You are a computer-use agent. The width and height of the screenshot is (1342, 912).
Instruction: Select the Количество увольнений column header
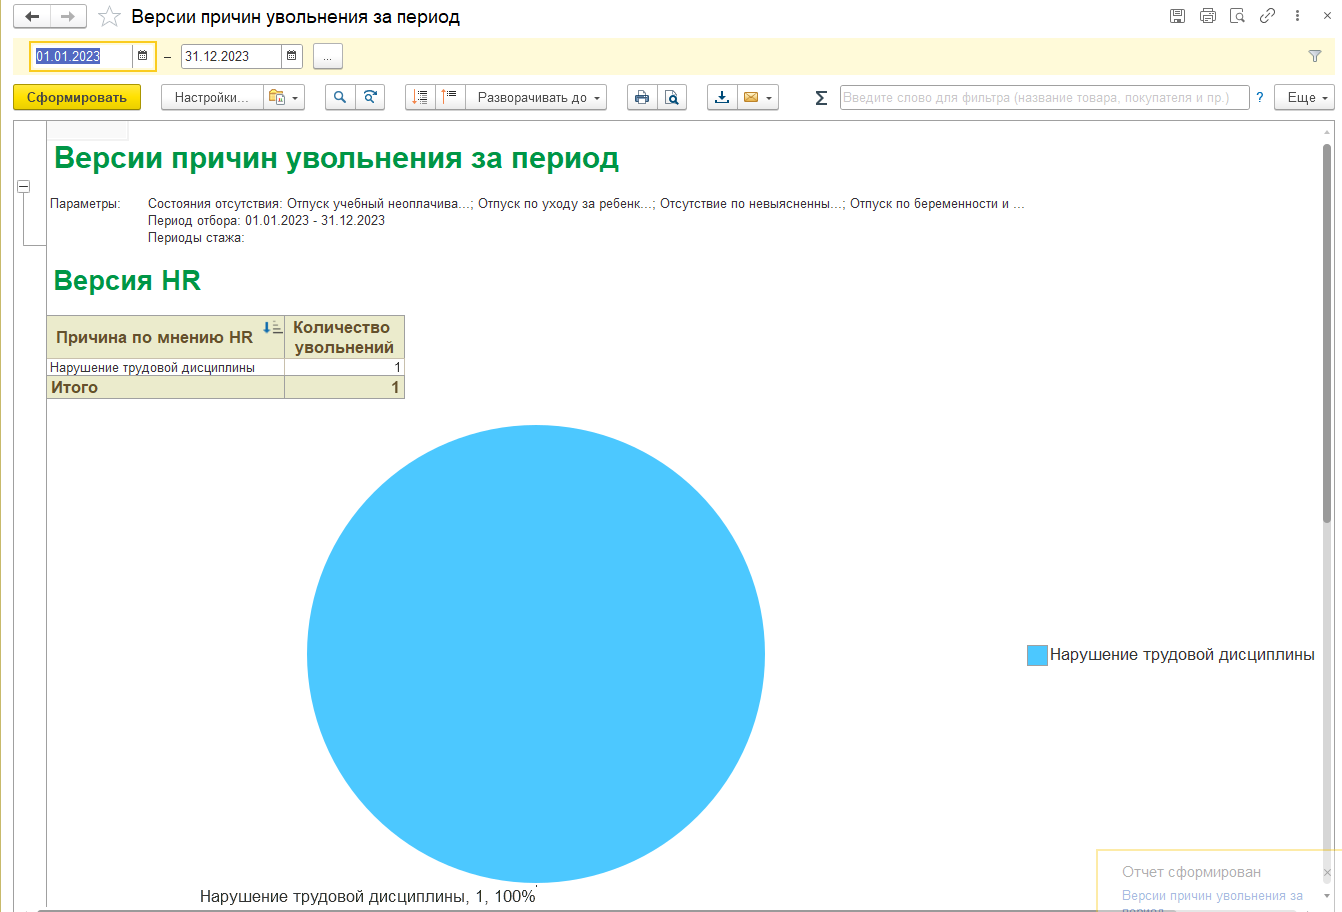tap(344, 337)
